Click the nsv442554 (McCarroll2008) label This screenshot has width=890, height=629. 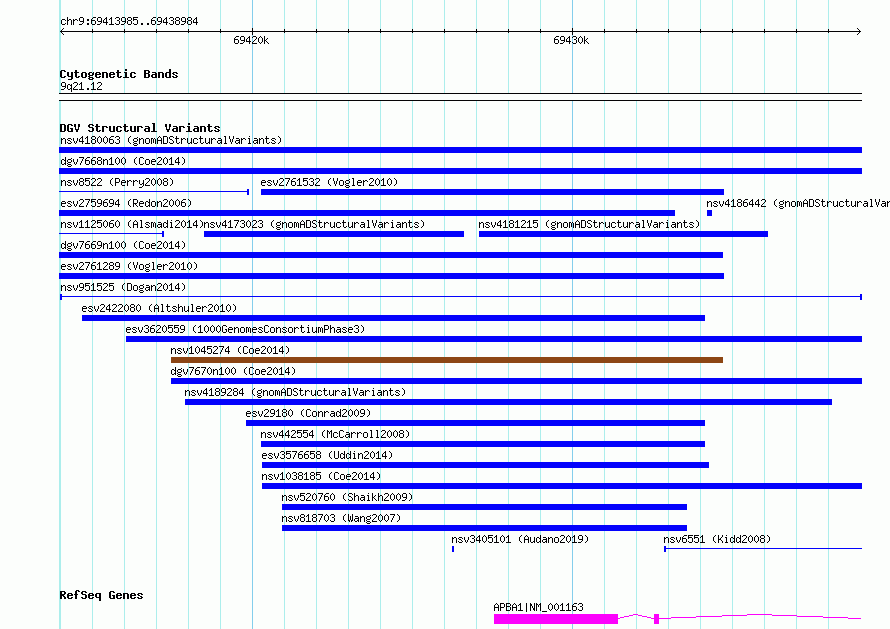coord(335,434)
